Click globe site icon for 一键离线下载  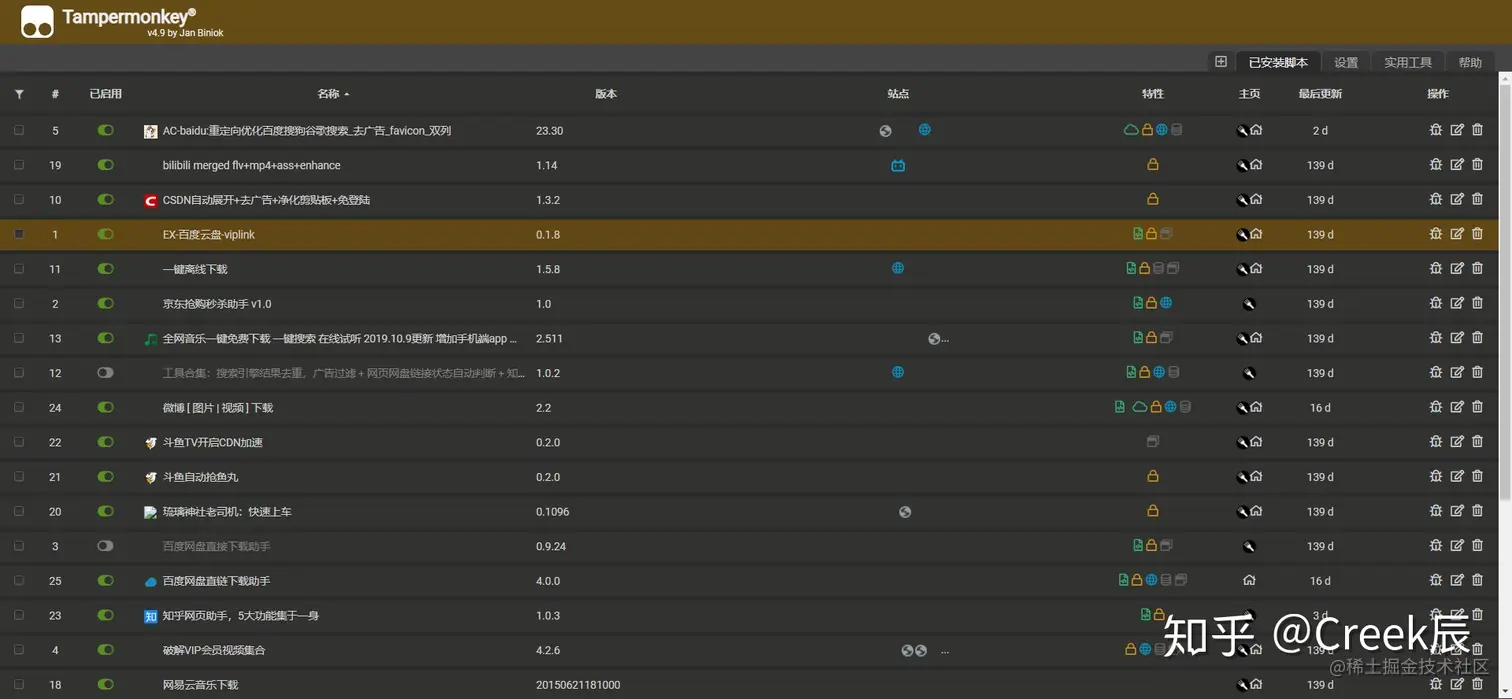click(898, 268)
